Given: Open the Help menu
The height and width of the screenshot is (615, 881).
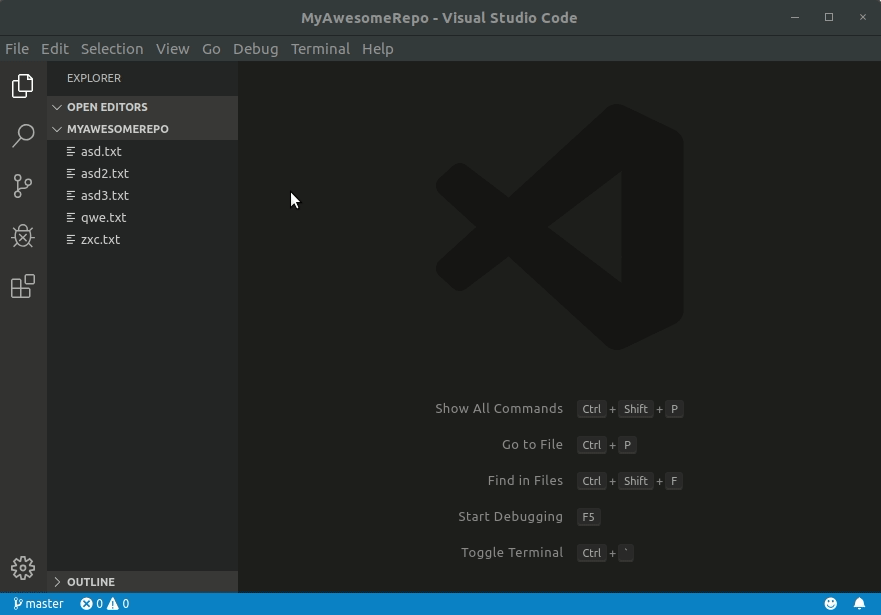Looking at the screenshot, I should [x=378, y=48].
